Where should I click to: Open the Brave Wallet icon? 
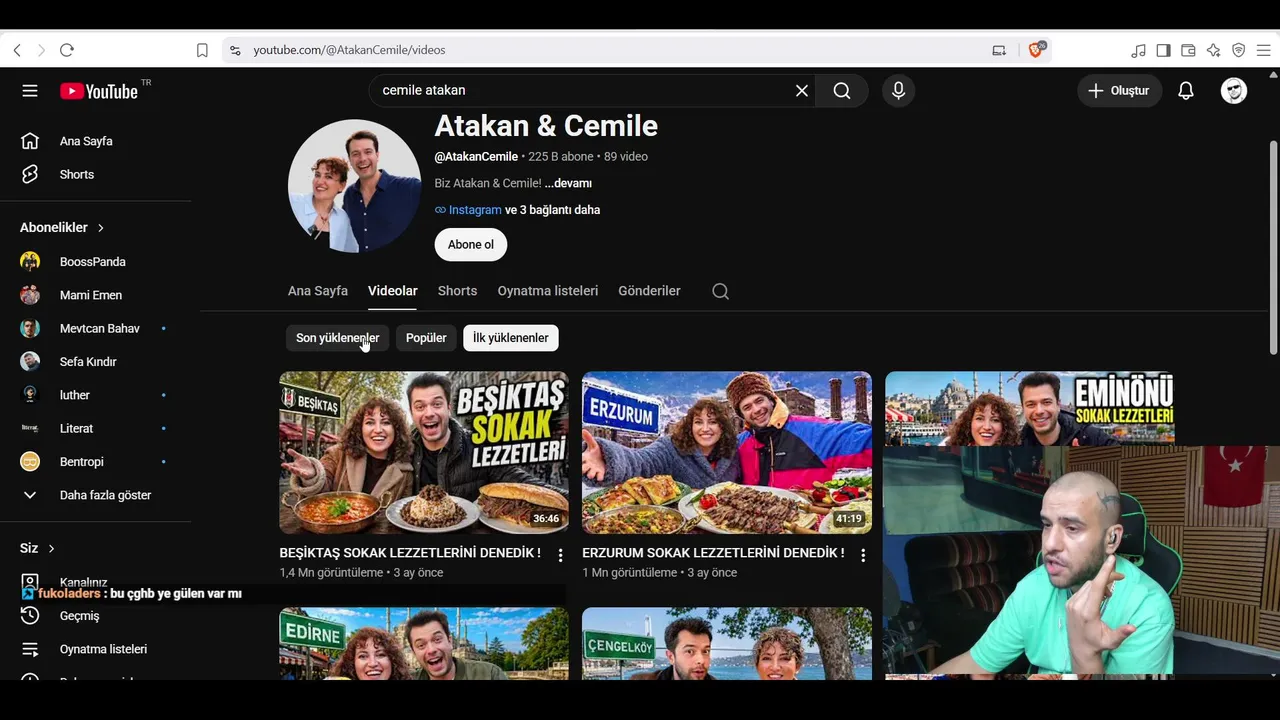pos(1188,50)
